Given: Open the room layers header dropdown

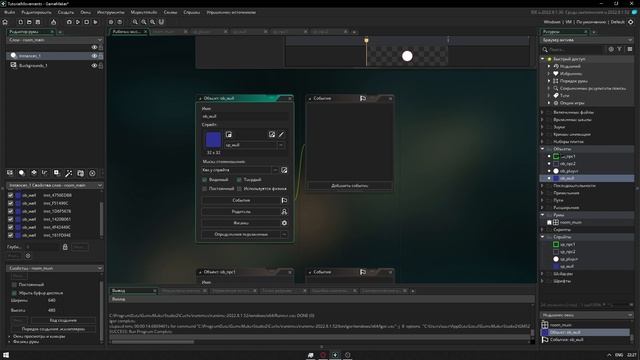Looking at the screenshot, I should (100, 40).
